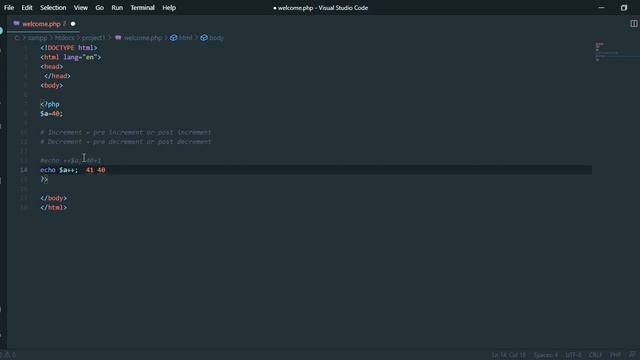Screen dimensions: 640x360
Task: Click the 'echo $a++;' code line
Action: [59, 170]
